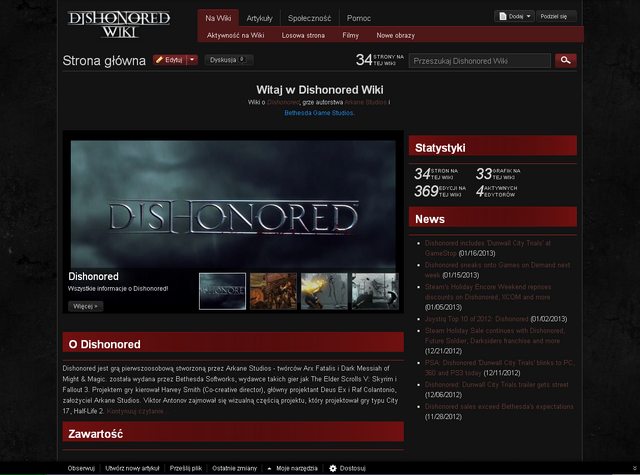Open the Dodaj dropdown
Screen dimensions: 640x475
[x=514, y=16]
